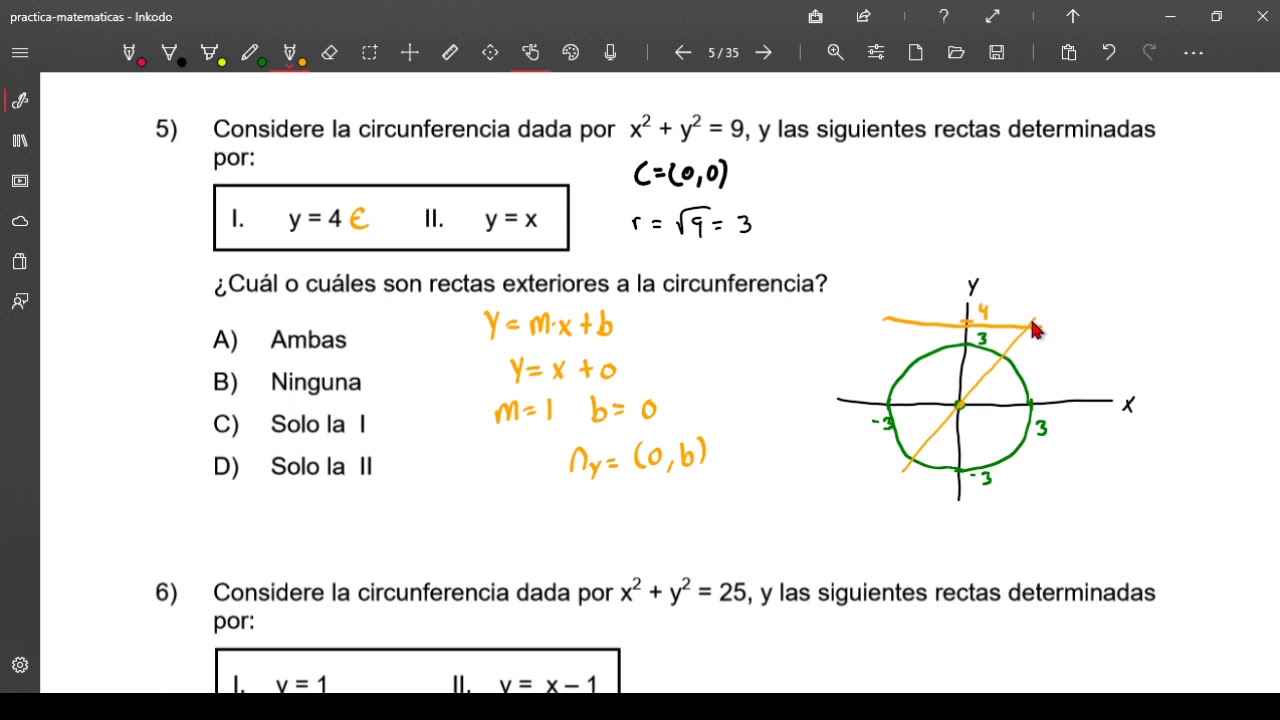Screen dimensions: 1280x720
Task: Click the page indicator 5 / 35
Action: click(x=723, y=53)
